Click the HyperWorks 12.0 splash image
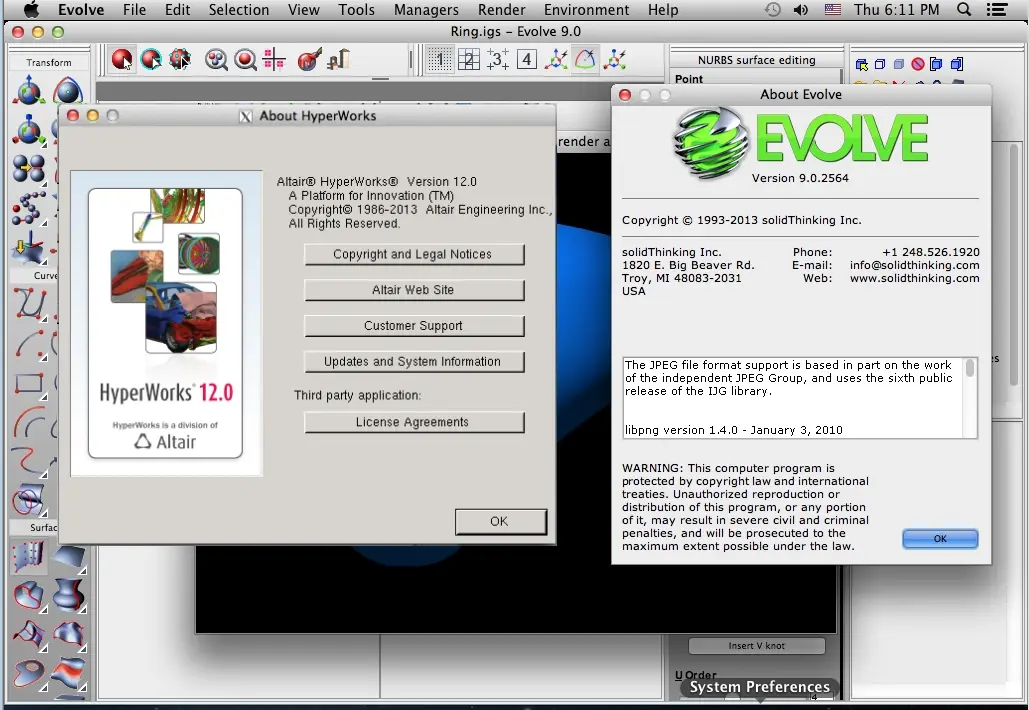This screenshot has height=710, width=1029. 166,324
